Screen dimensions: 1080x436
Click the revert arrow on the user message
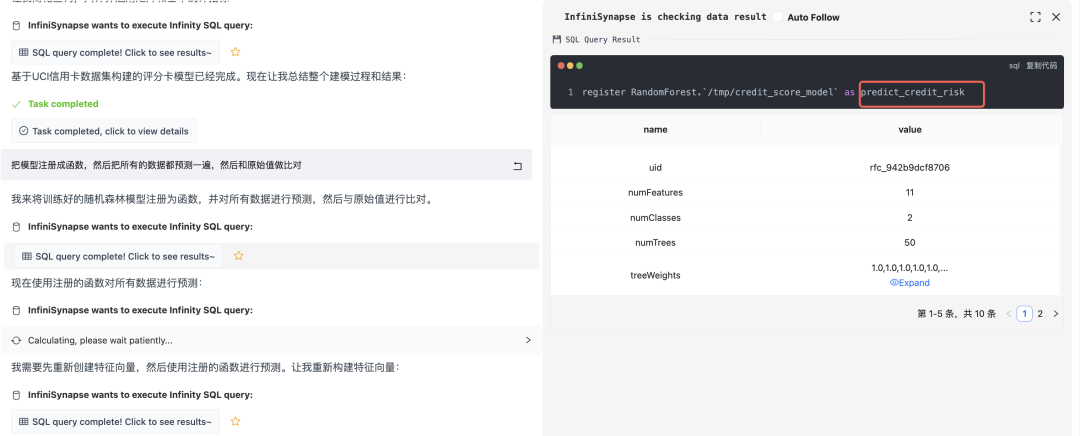pos(517,165)
